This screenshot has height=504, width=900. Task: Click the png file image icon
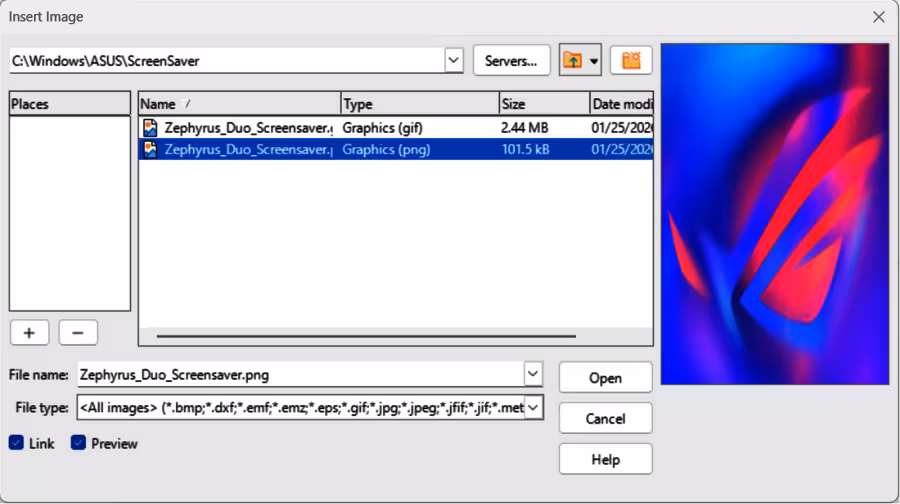pyautogui.click(x=150, y=149)
